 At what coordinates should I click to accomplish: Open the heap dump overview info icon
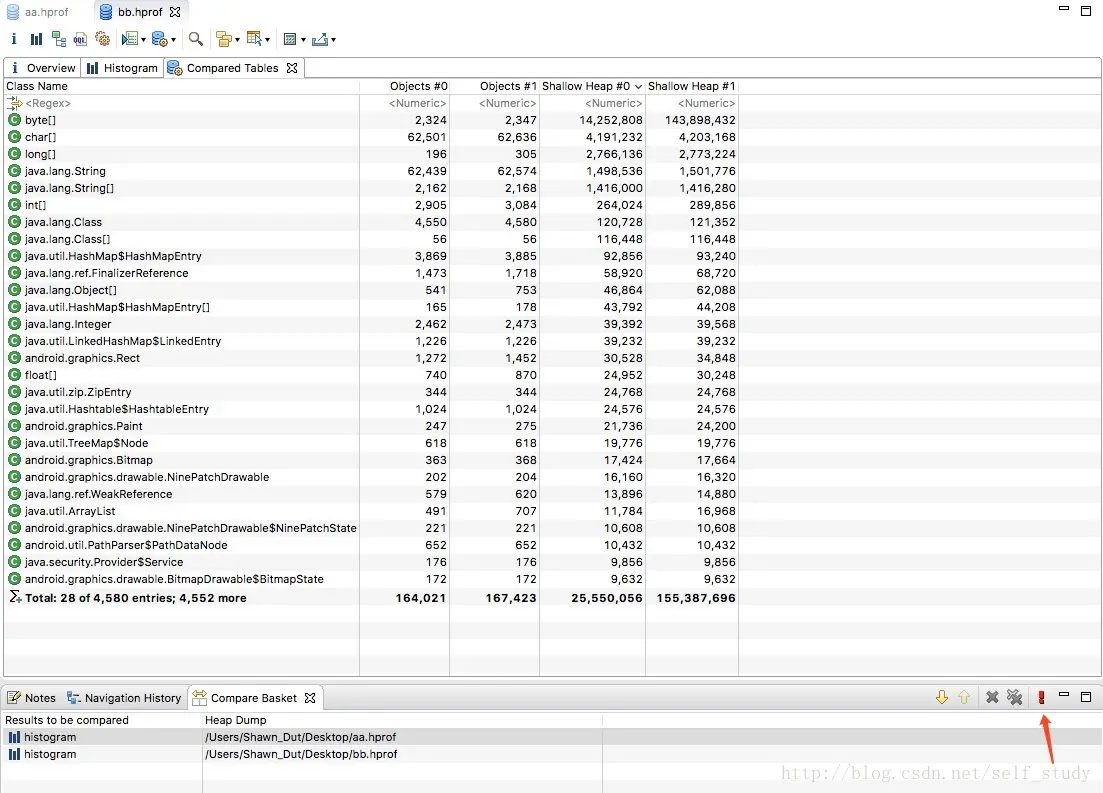(x=13, y=39)
